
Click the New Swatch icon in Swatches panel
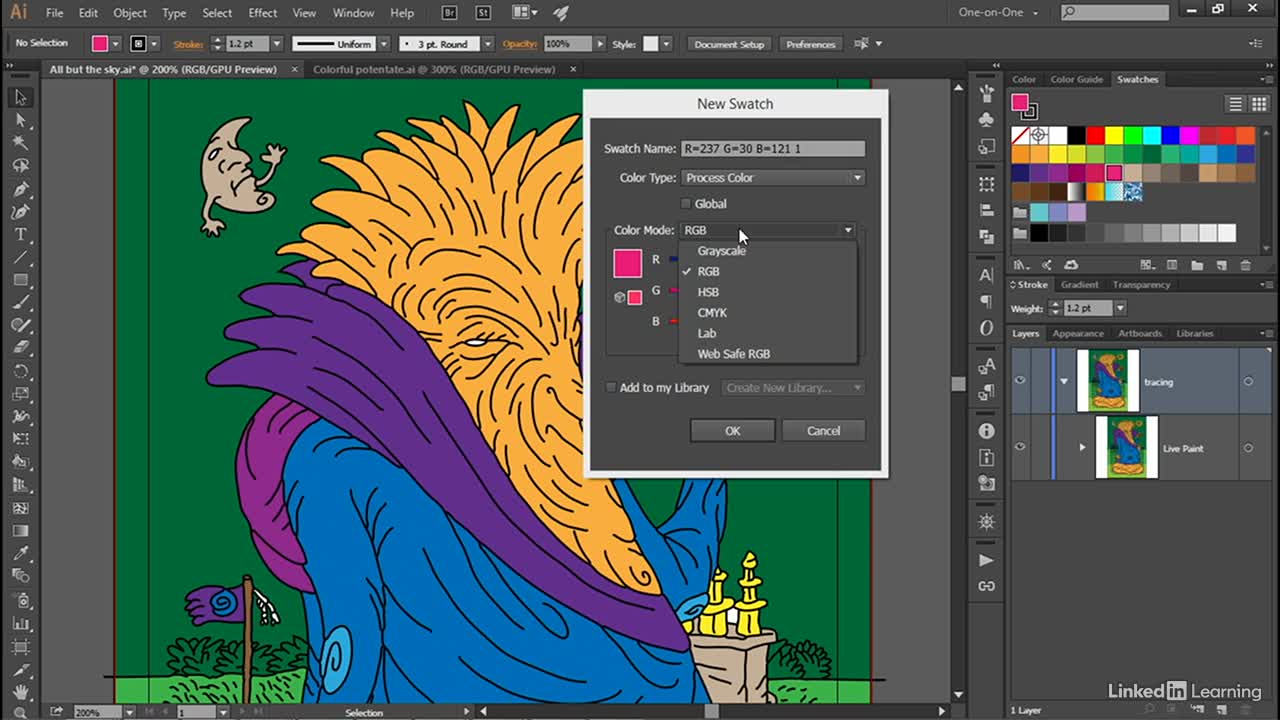pyautogui.click(x=1220, y=265)
